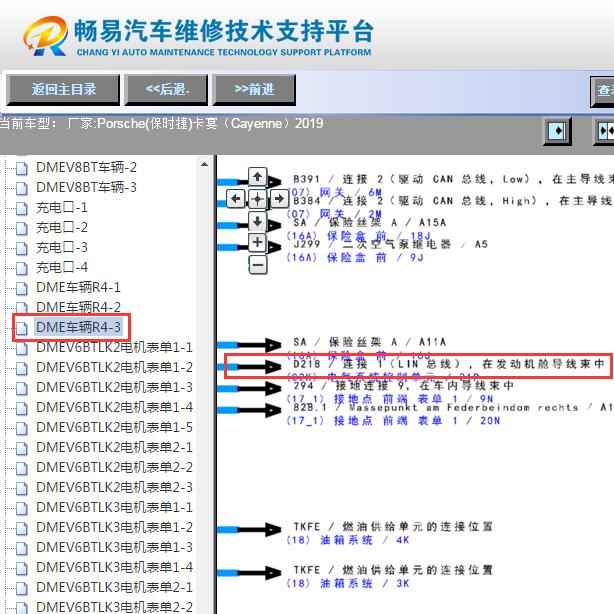Open DME车辆R4-2 diagram
This screenshot has height=614, width=614.
[x=78, y=307]
